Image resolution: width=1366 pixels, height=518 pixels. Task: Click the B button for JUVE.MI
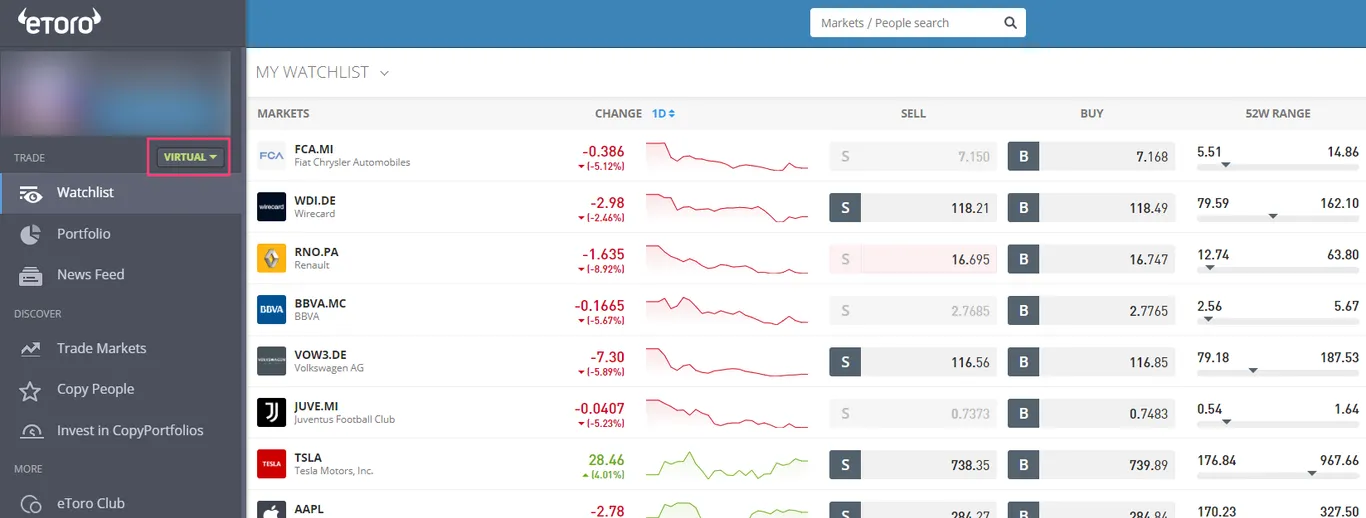1023,414
